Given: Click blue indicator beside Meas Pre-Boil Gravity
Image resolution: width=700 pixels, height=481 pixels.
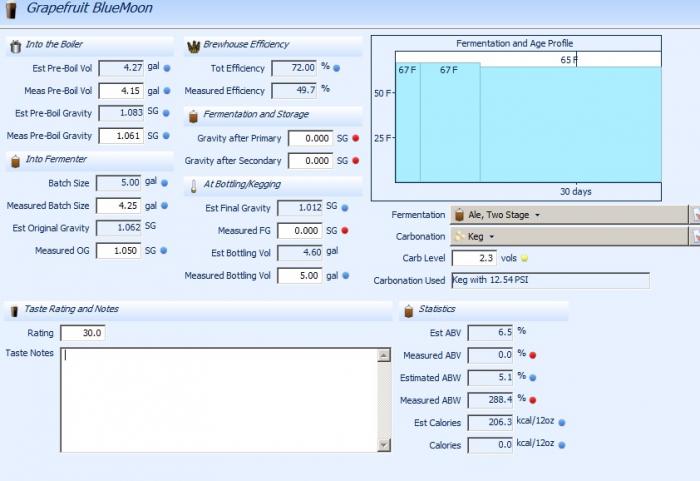Looking at the screenshot, I should click(167, 135).
